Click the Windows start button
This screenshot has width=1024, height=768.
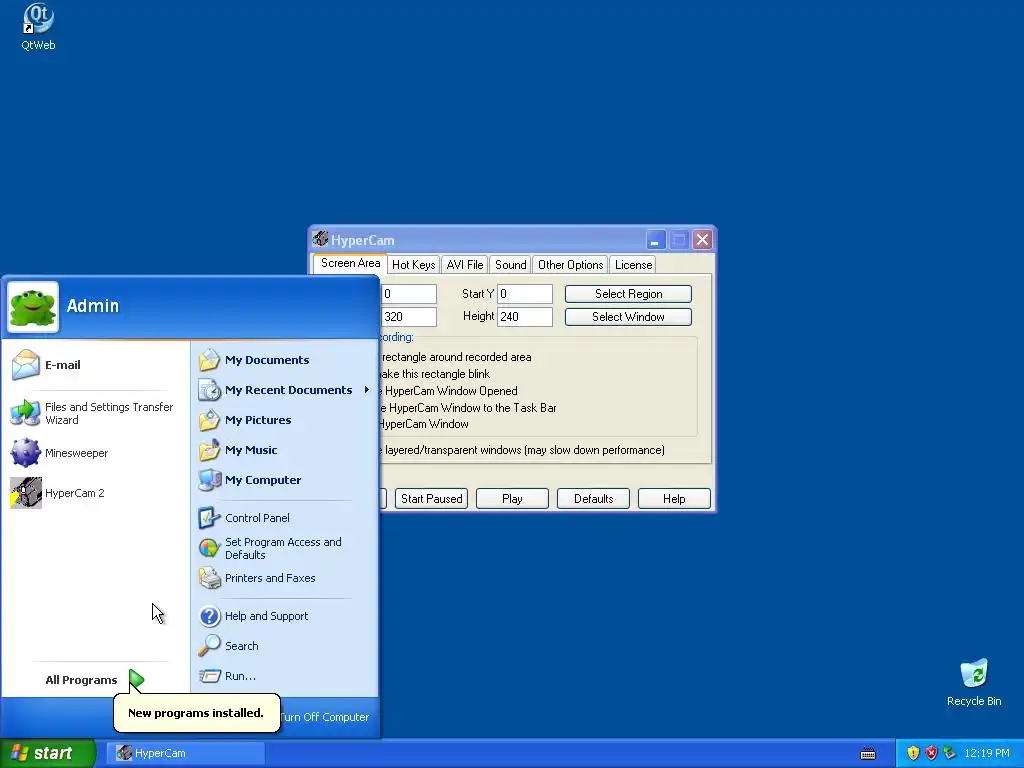point(47,753)
